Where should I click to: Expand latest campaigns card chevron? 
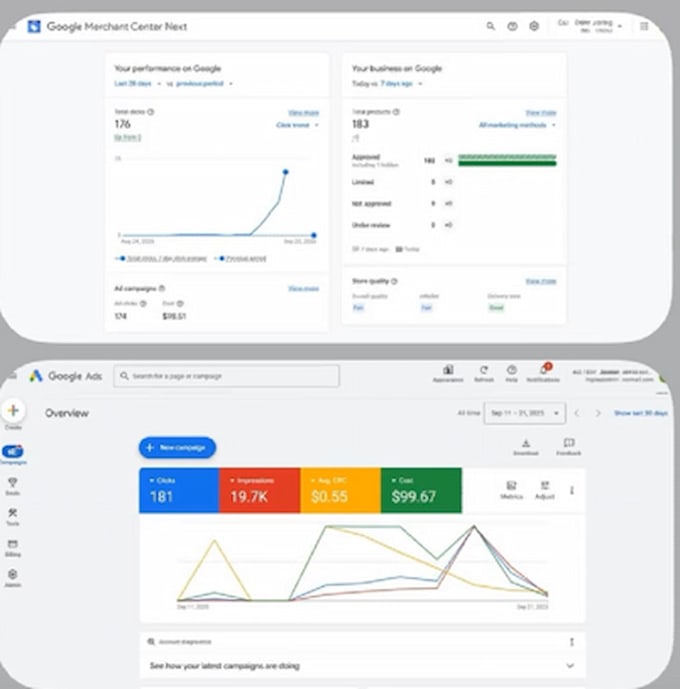click(570, 666)
